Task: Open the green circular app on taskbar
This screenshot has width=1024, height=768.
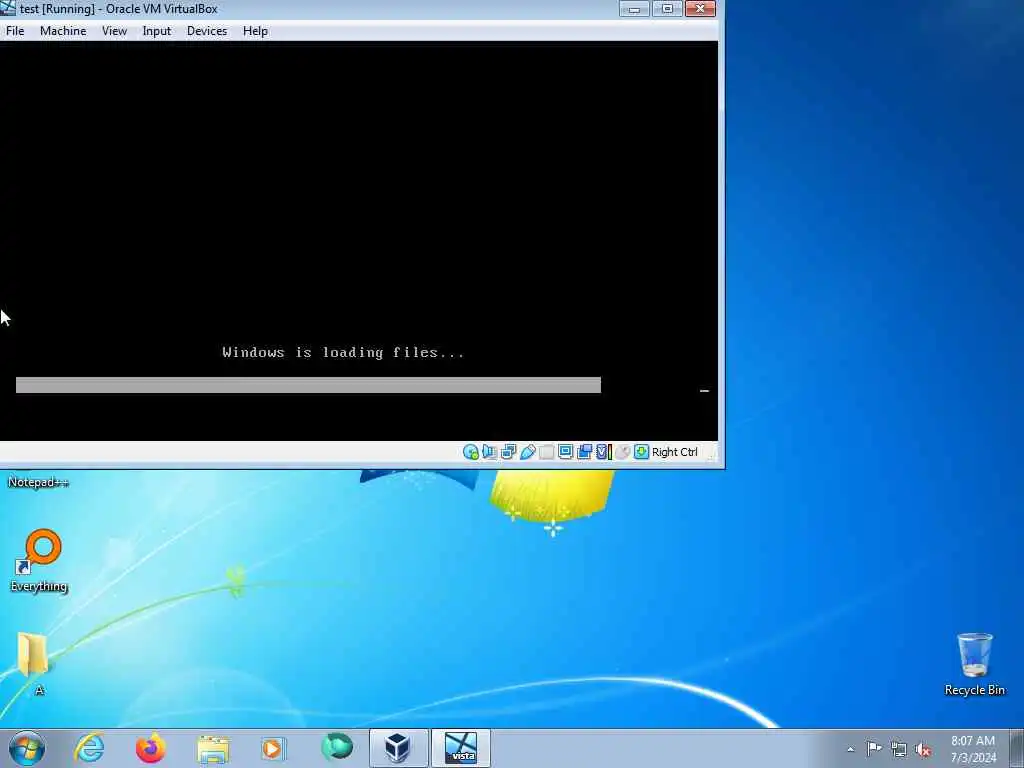Action: 337,747
